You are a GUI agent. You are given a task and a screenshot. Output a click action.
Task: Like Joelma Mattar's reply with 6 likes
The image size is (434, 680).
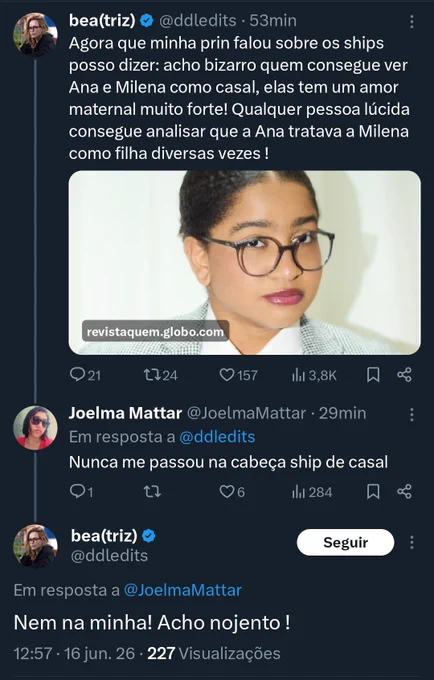tap(227, 491)
